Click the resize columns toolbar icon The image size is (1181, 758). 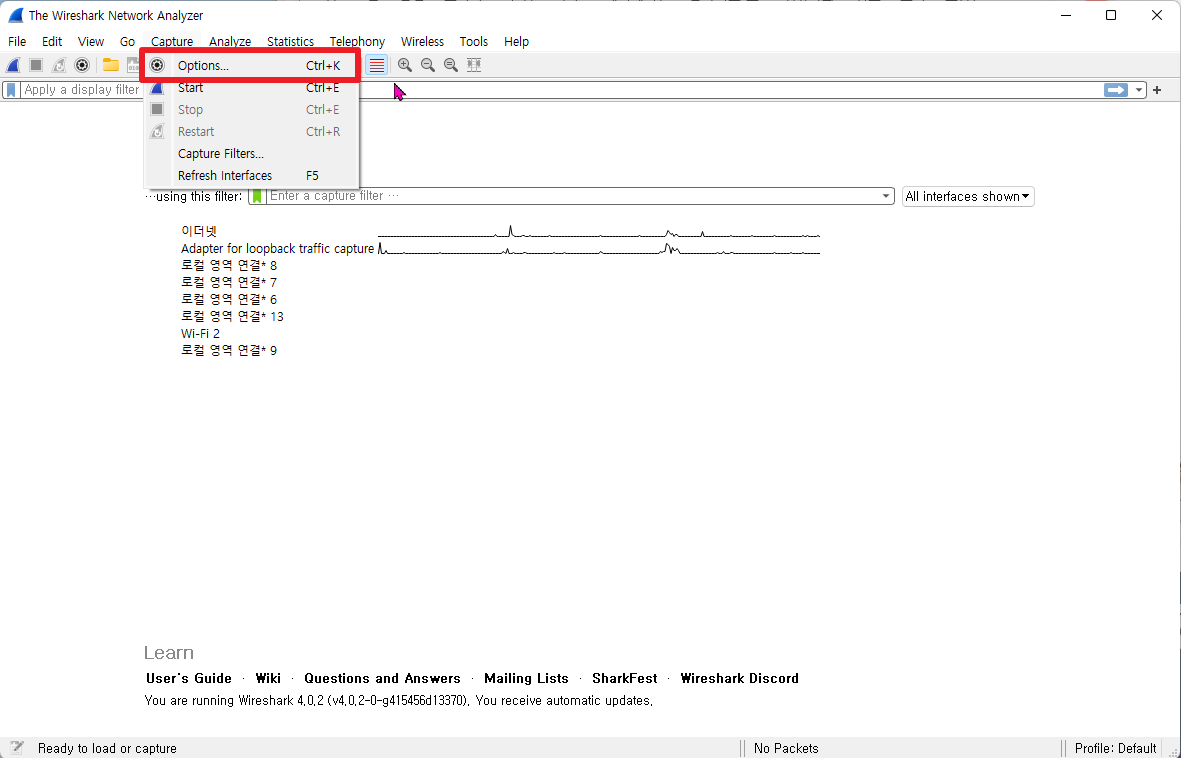point(474,65)
